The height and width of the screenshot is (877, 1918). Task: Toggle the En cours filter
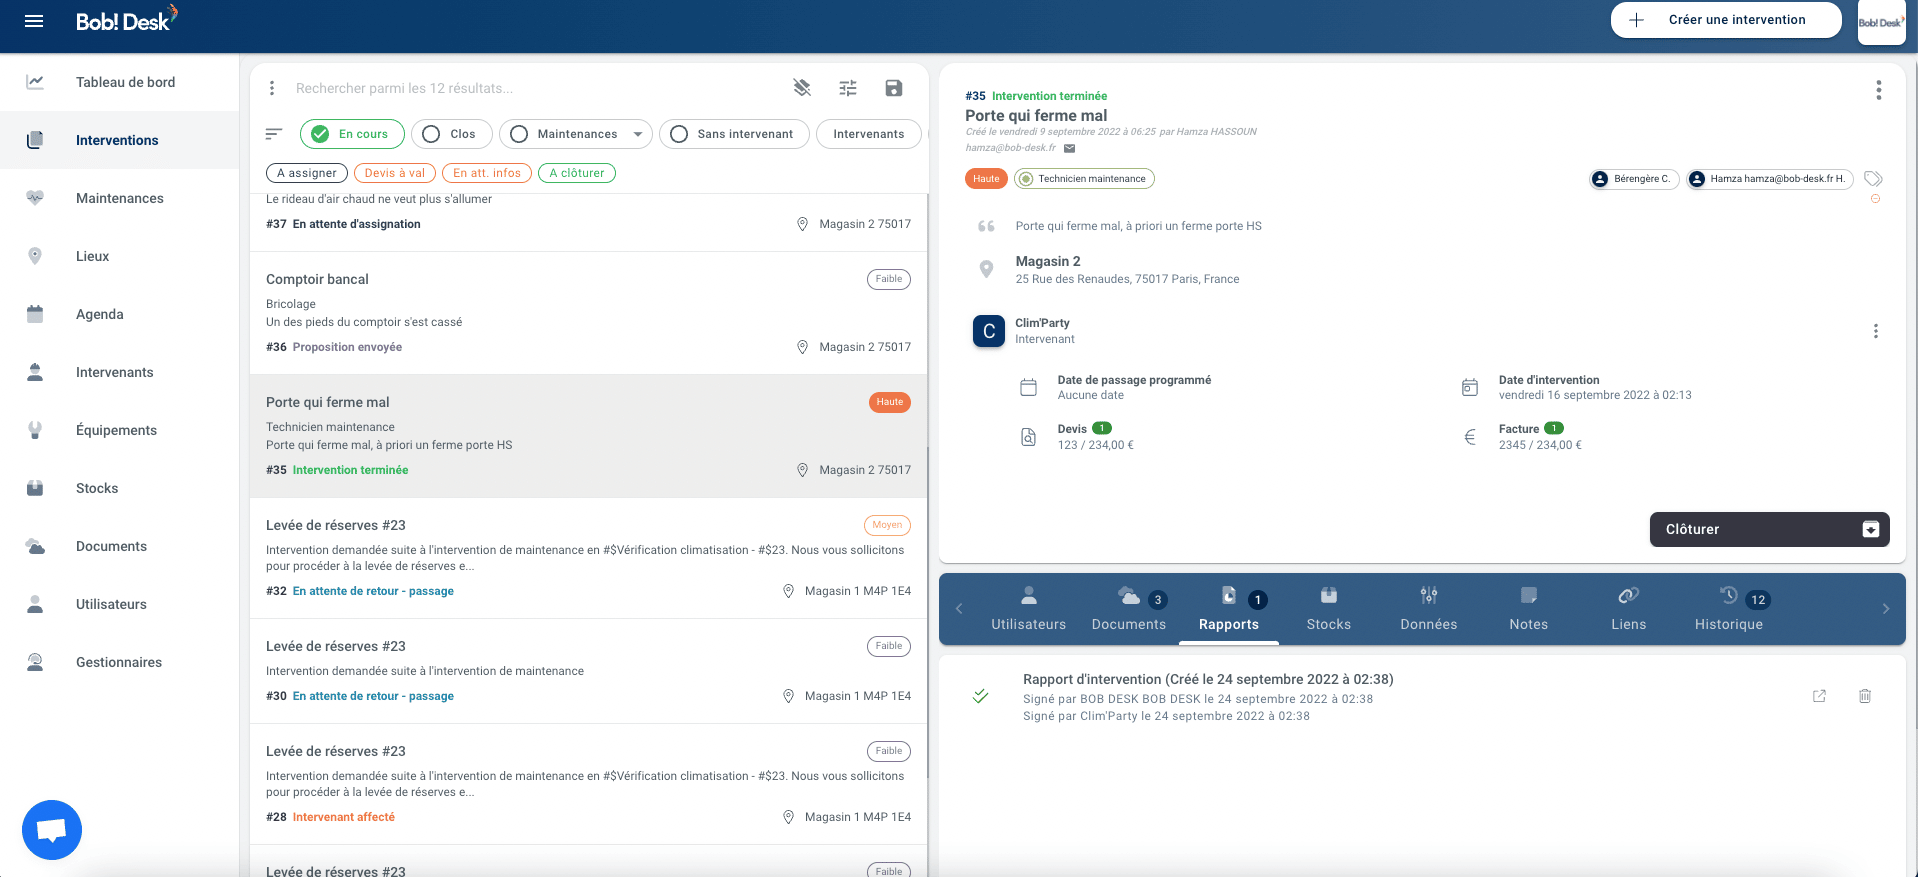click(352, 134)
